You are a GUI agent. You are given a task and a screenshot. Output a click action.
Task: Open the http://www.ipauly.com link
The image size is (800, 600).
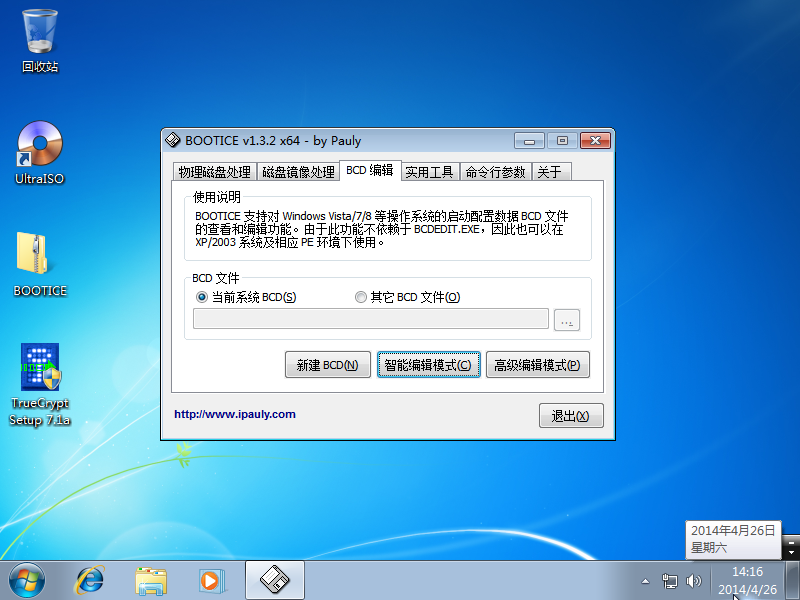(235, 414)
